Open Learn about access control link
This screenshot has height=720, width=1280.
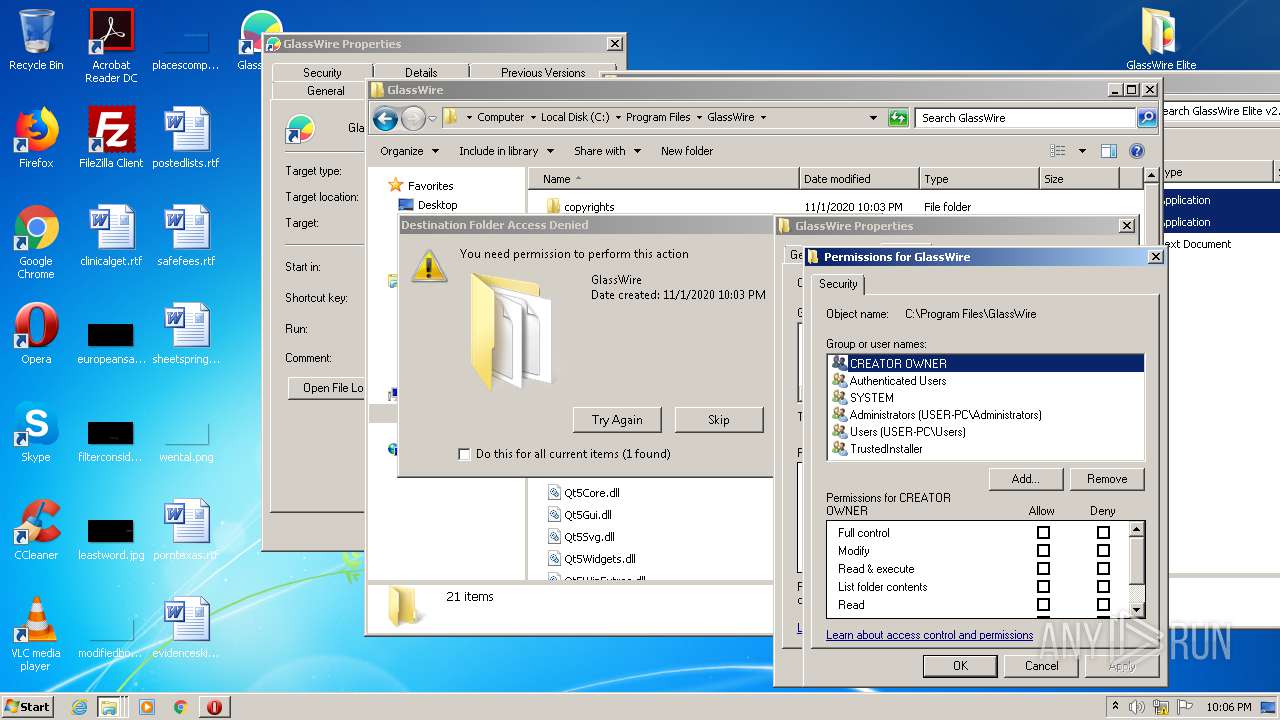(929, 635)
